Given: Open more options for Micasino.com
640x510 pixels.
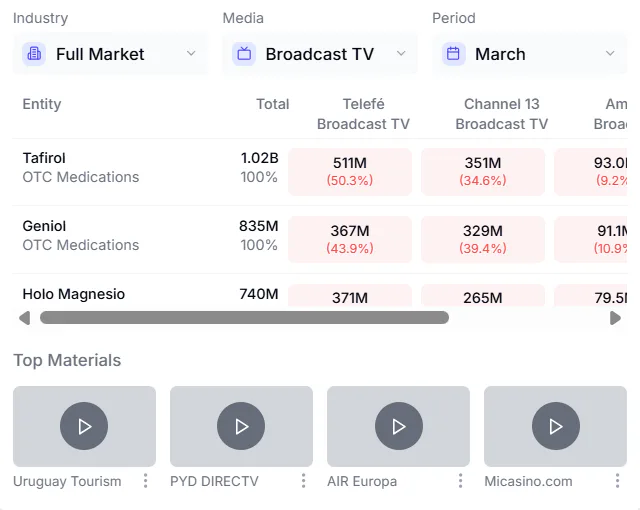Looking at the screenshot, I should tap(618, 481).
